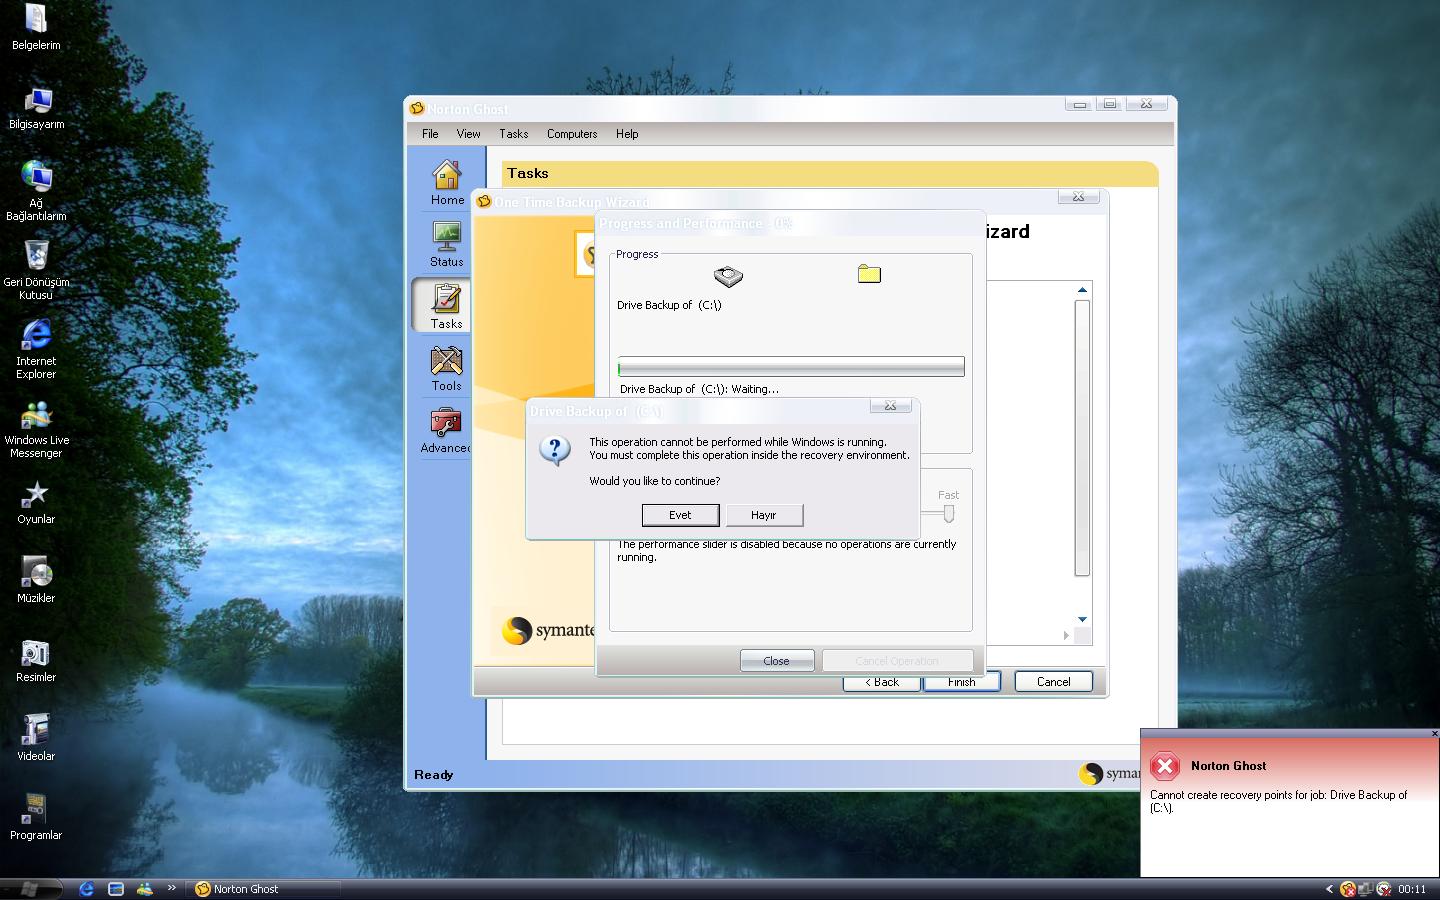Screen dimensions: 1440x900
Task: Click the yellow folder icon under Progress
Action: tap(869, 274)
